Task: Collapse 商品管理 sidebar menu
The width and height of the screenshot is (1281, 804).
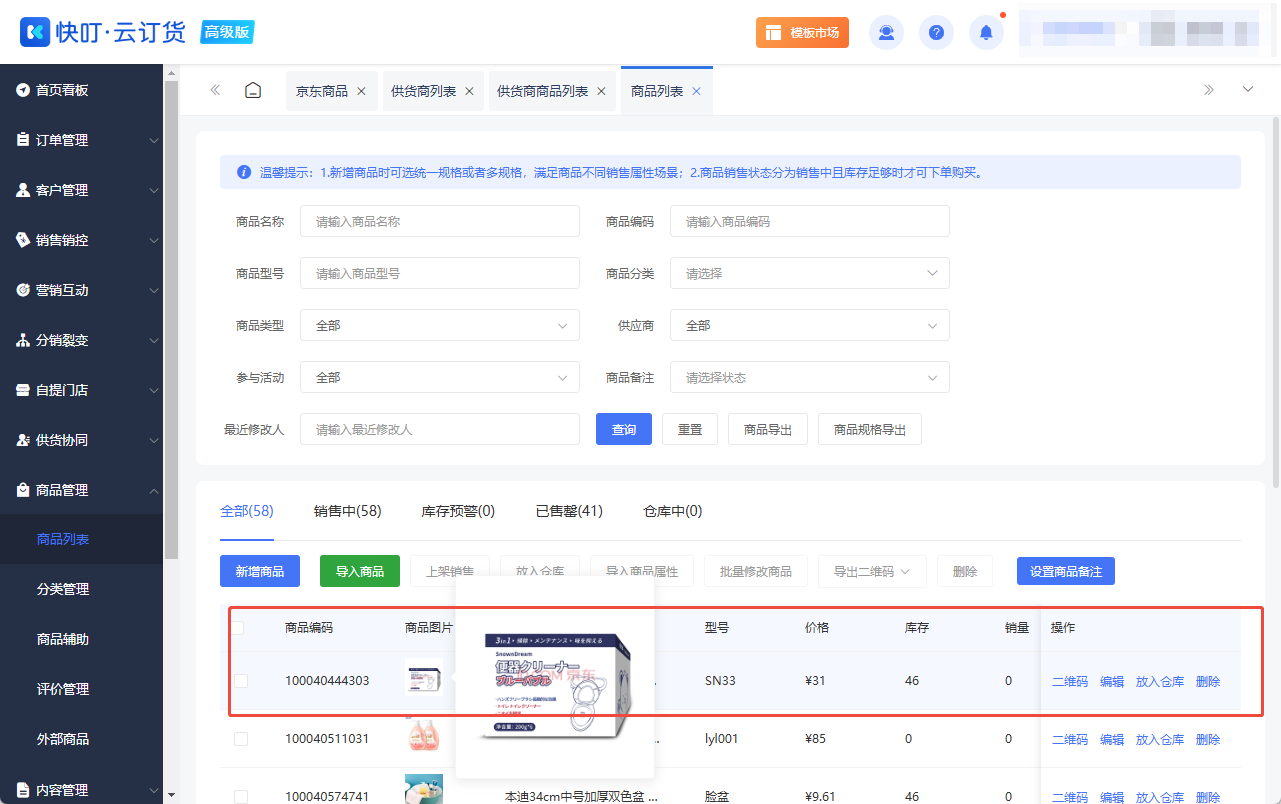Action: pyautogui.click(x=81, y=490)
